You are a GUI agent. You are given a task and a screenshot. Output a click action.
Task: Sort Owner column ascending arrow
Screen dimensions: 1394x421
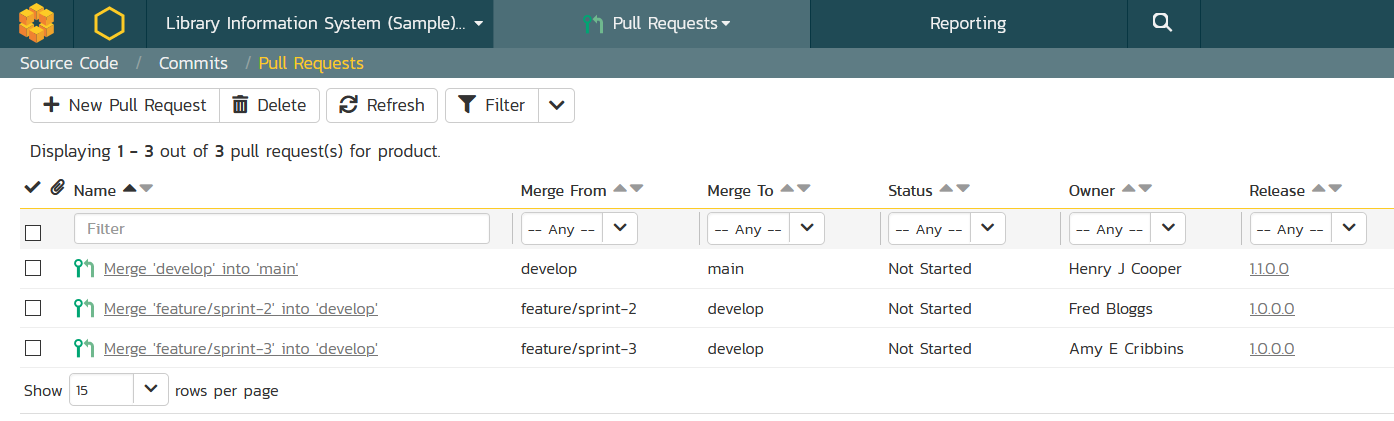click(x=1128, y=189)
